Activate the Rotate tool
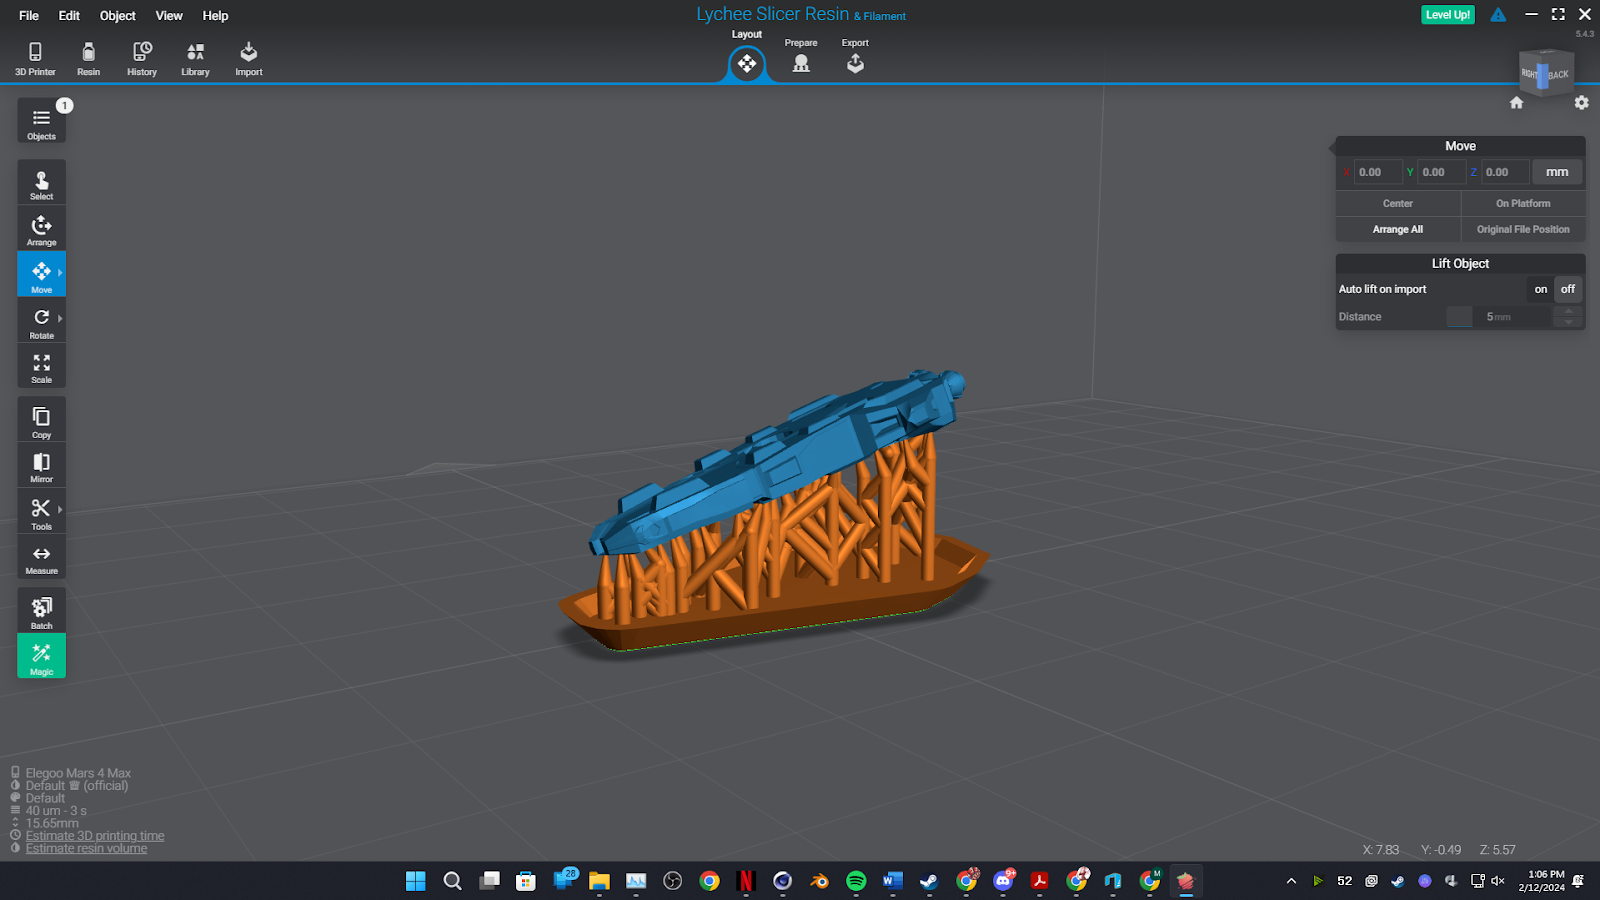The width and height of the screenshot is (1600, 900). (x=41, y=321)
